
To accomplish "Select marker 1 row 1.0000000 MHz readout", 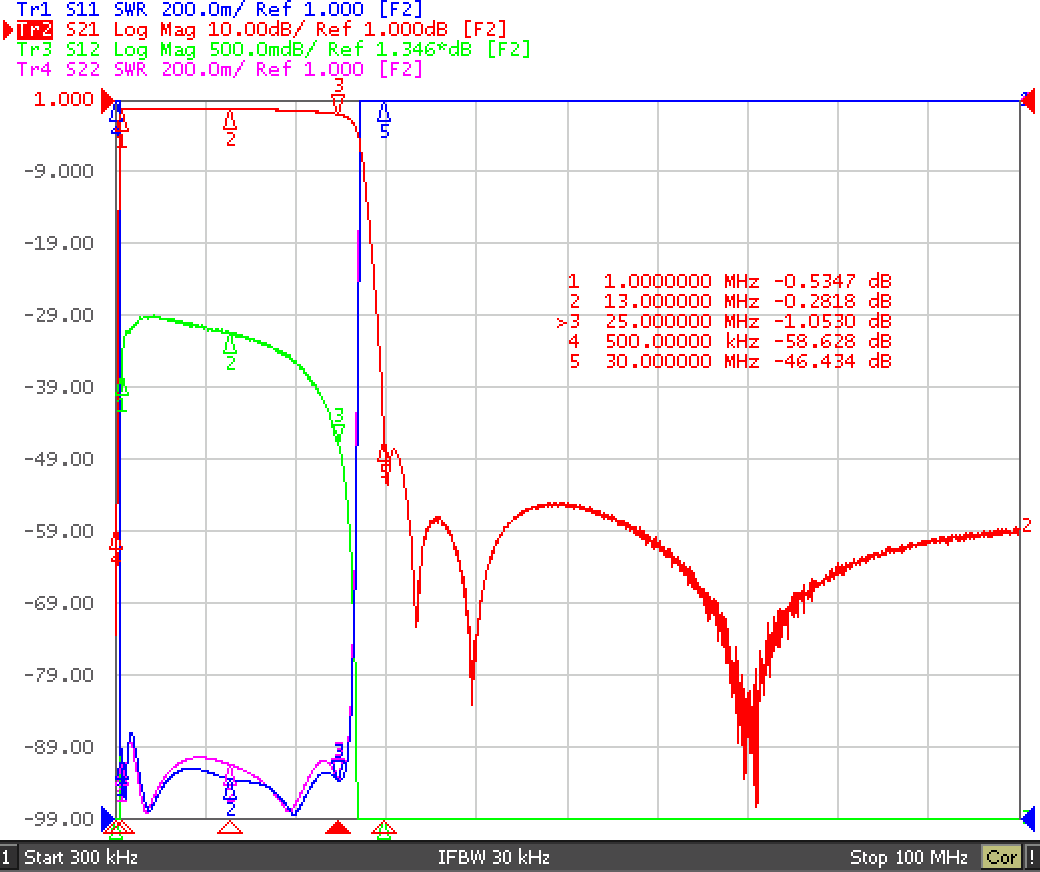I will pos(730,281).
